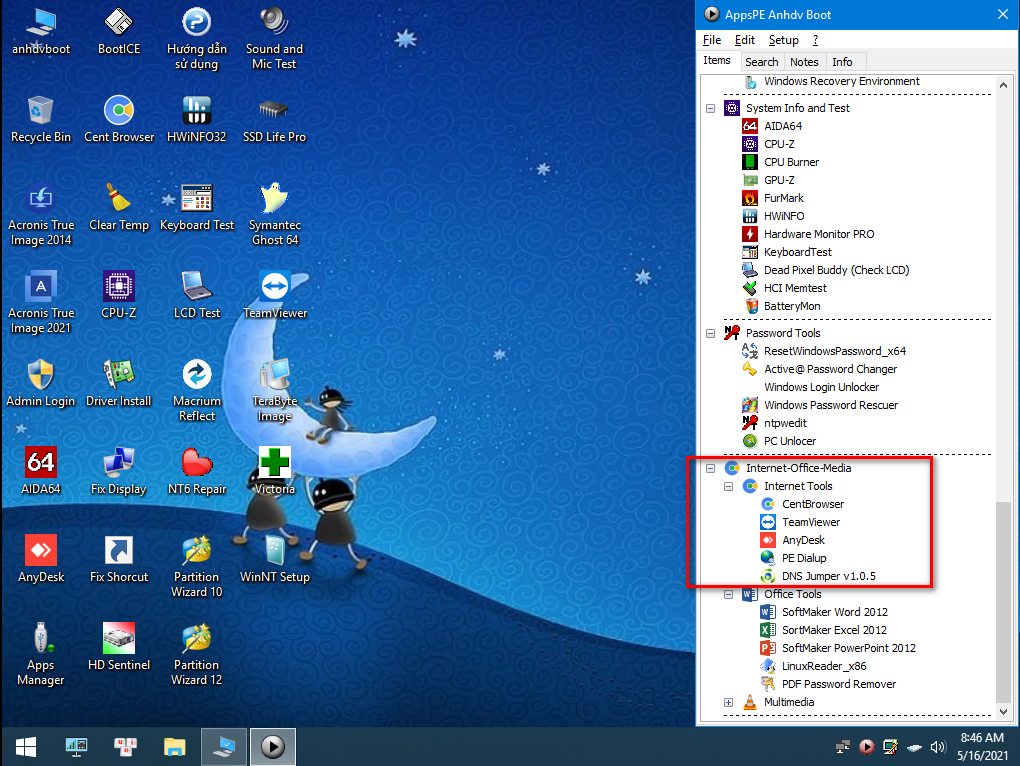Select ResetWindowsPassword_x64 entry
This screenshot has width=1020, height=766.
(835, 351)
